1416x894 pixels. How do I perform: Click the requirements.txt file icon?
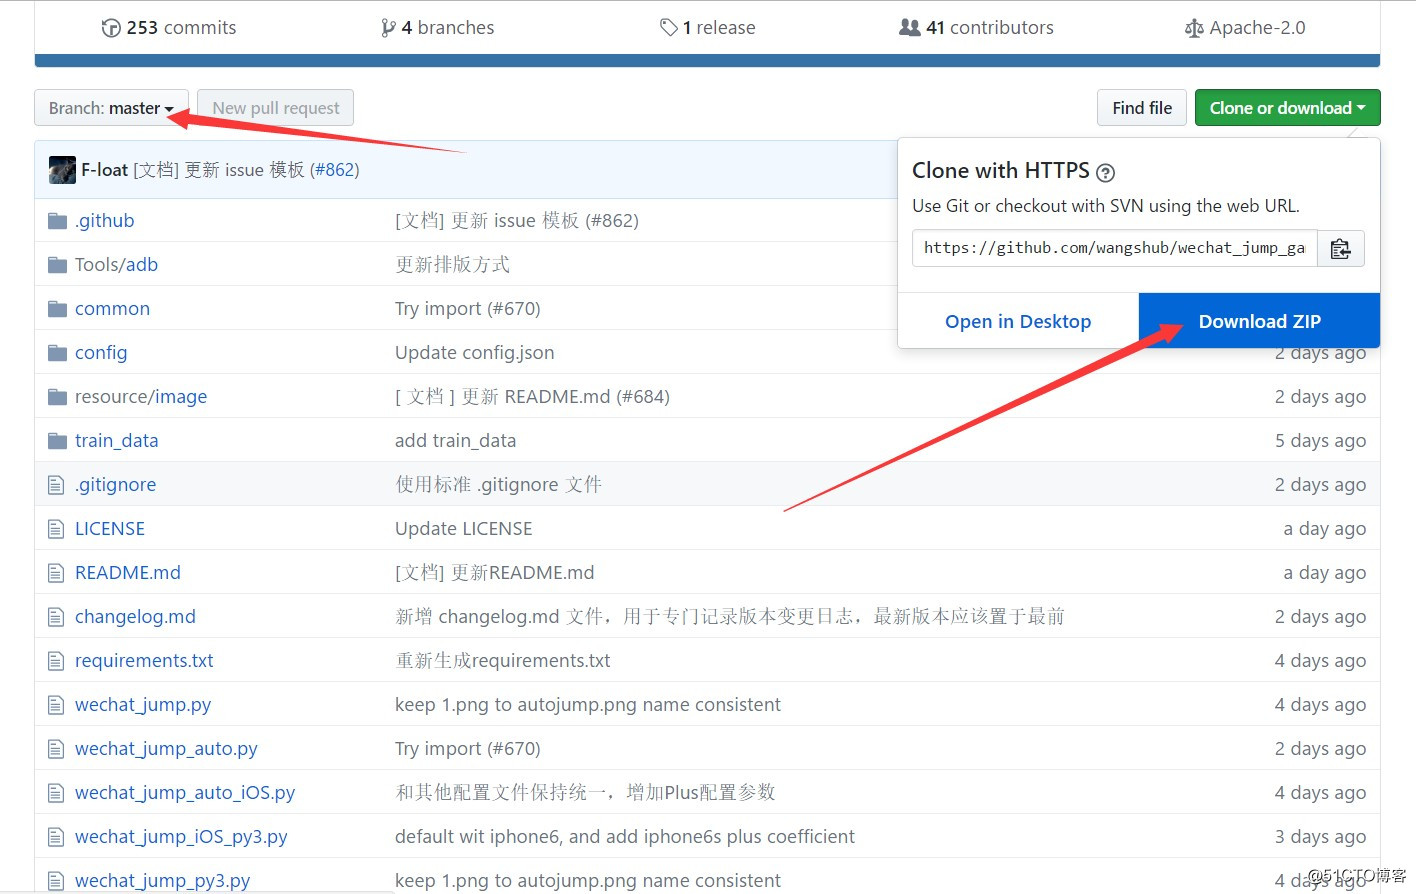[x=56, y=661]
